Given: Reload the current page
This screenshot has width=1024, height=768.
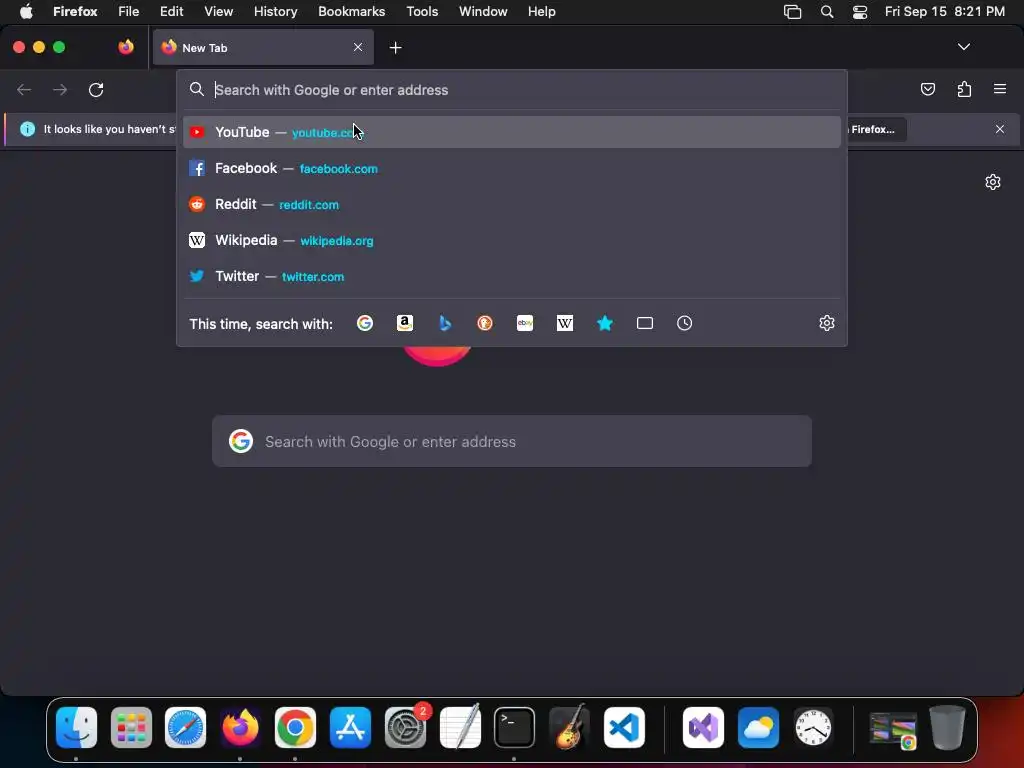Looking at the screenshot, I should [96, 89].
